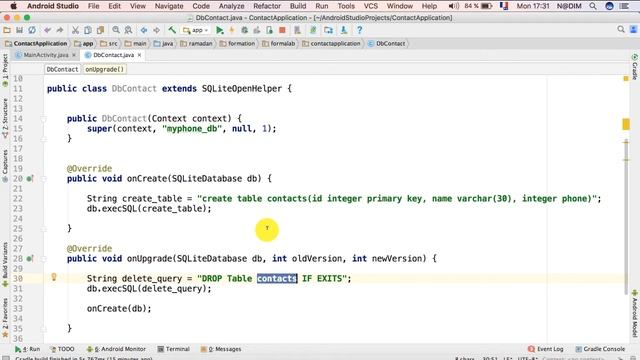This screenshot has height=360, width=640.
Task: Open the Gradle Console panel
Action: (600, 349)
